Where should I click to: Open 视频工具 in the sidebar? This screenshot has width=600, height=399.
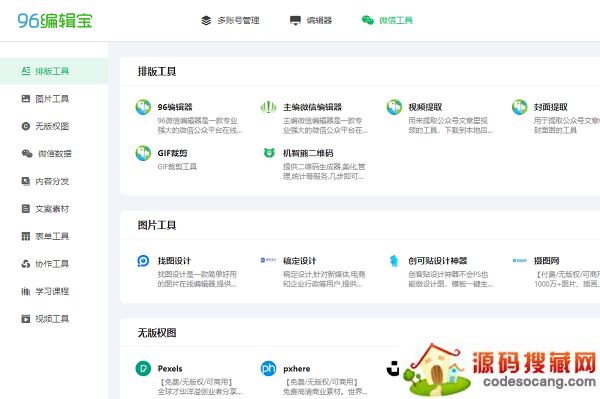(x=52, y=319)
